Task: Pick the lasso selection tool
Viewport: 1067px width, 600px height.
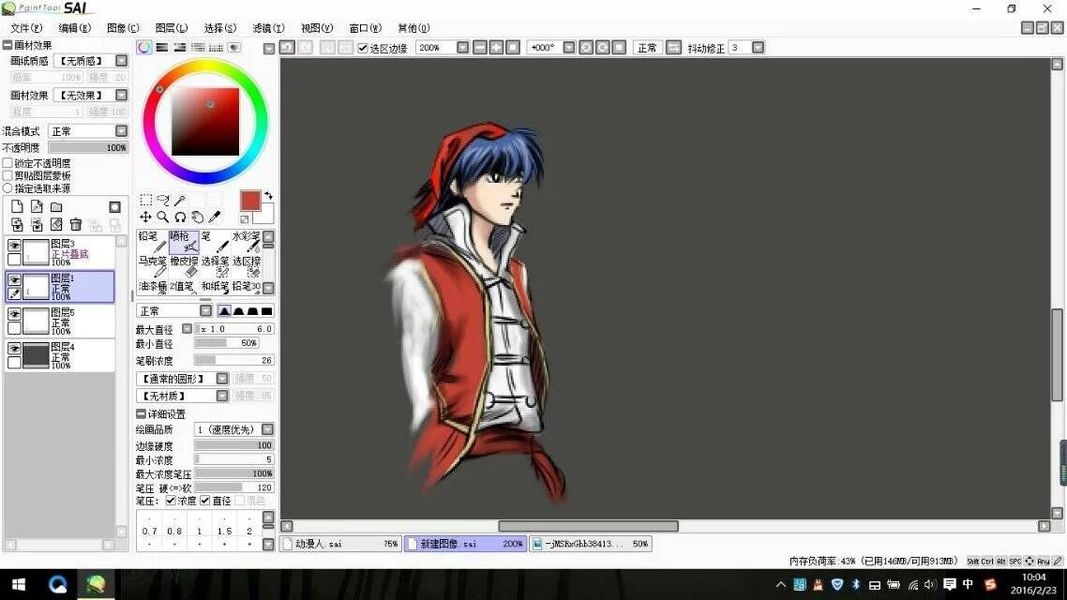Action: pyautogui.click(x=163, y=200)
